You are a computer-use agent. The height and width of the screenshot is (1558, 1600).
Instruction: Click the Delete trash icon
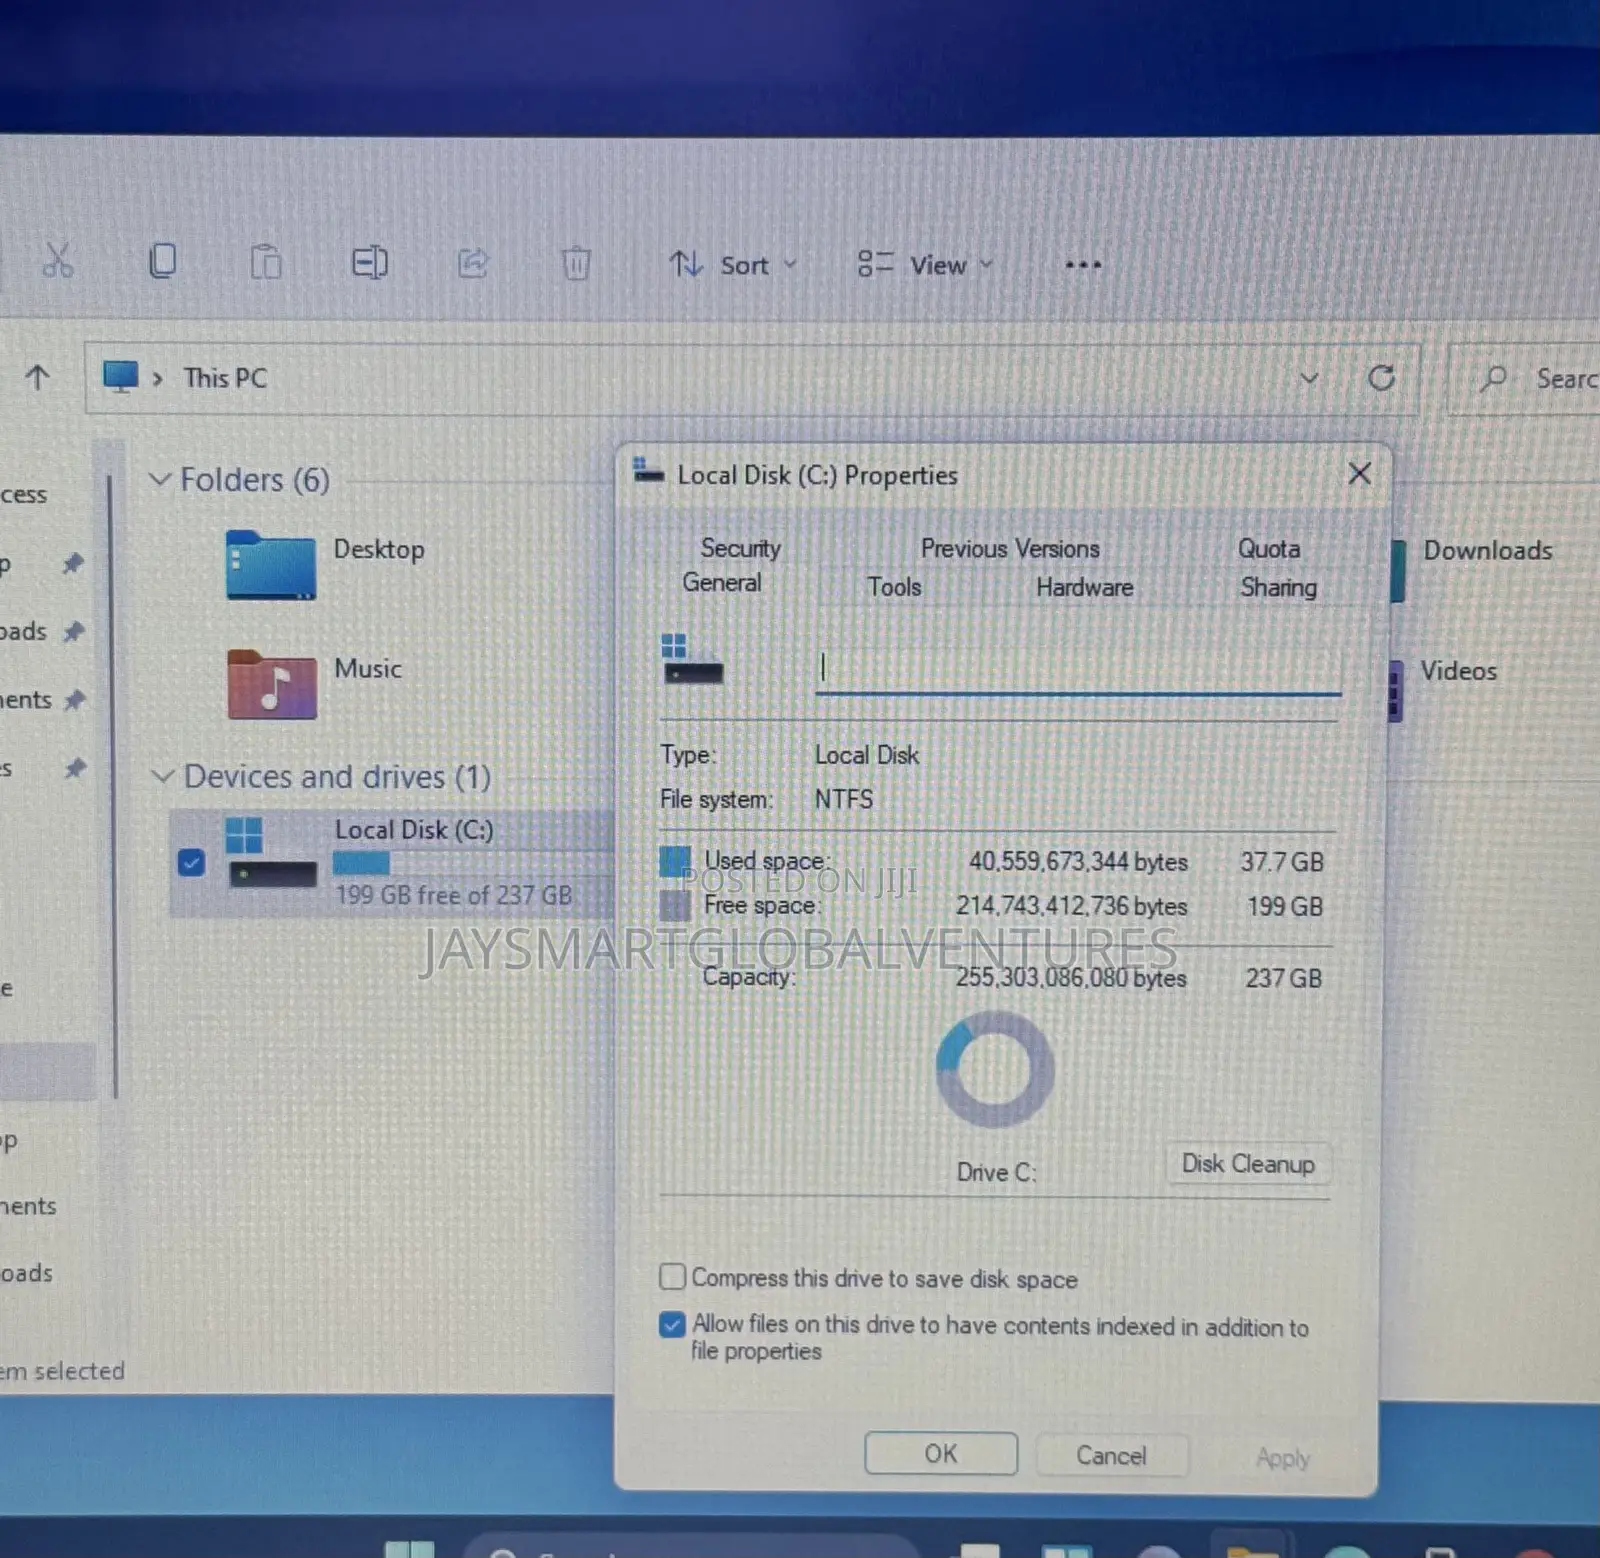pos(576,264)
